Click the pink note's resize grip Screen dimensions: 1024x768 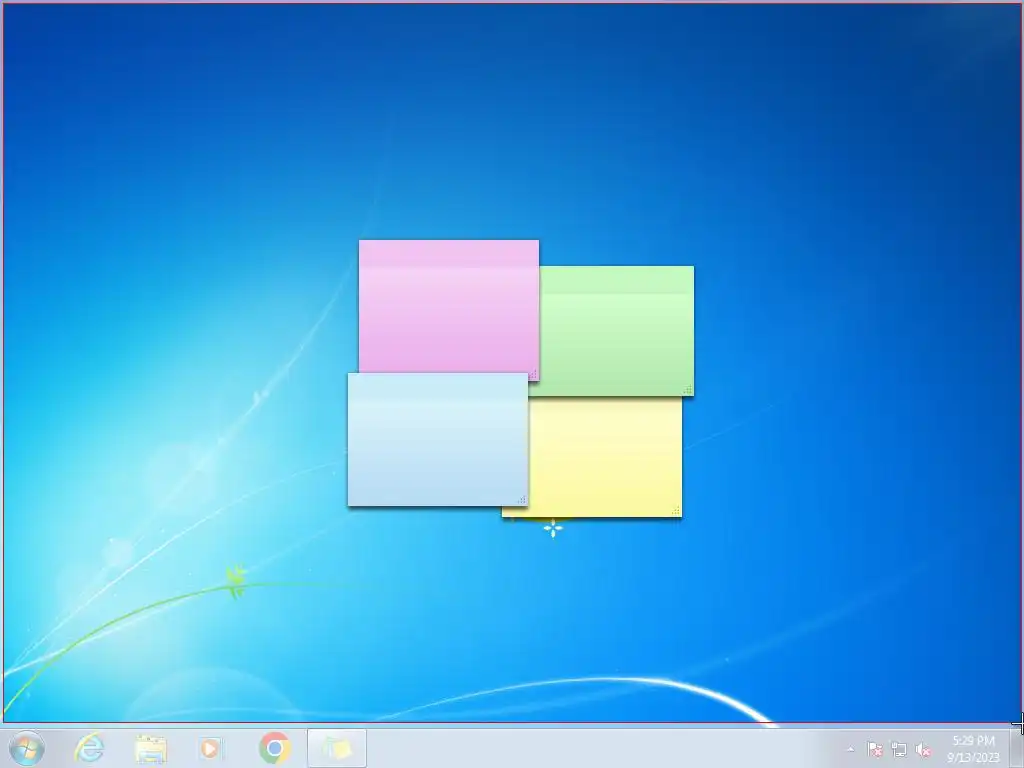[x=533, y=374]
